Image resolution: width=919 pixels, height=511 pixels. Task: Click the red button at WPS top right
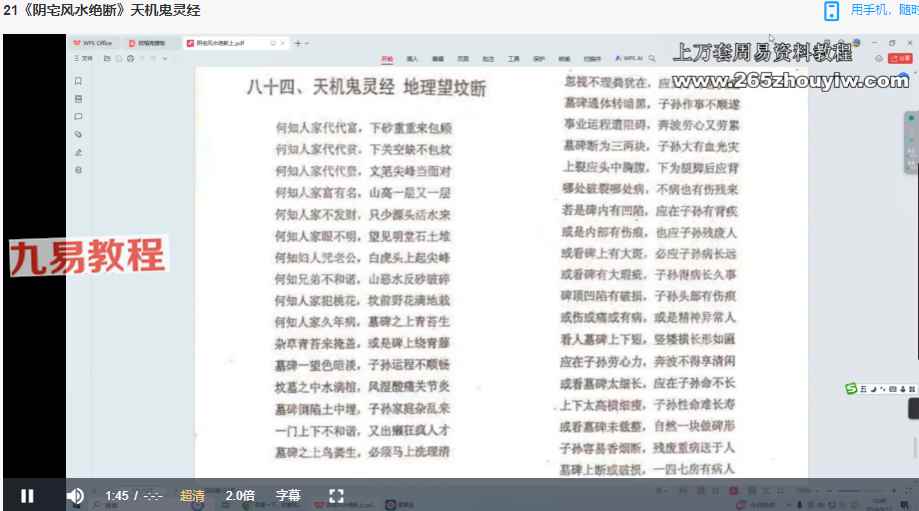900,58
